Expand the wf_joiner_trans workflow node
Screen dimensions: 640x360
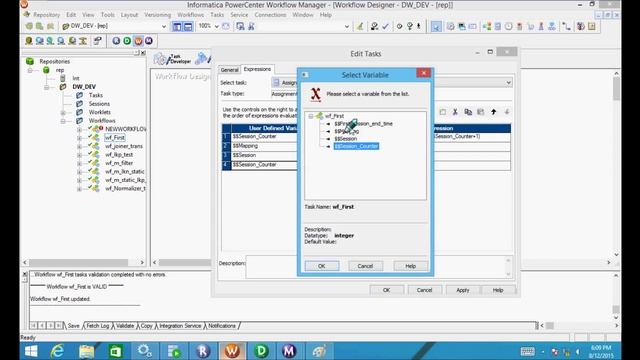click(79, 146)
